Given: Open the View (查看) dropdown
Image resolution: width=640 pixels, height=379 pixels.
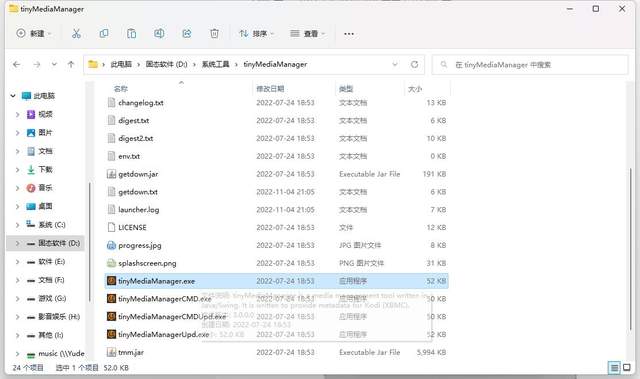Looking at the screenshot, I should point(307,33).
